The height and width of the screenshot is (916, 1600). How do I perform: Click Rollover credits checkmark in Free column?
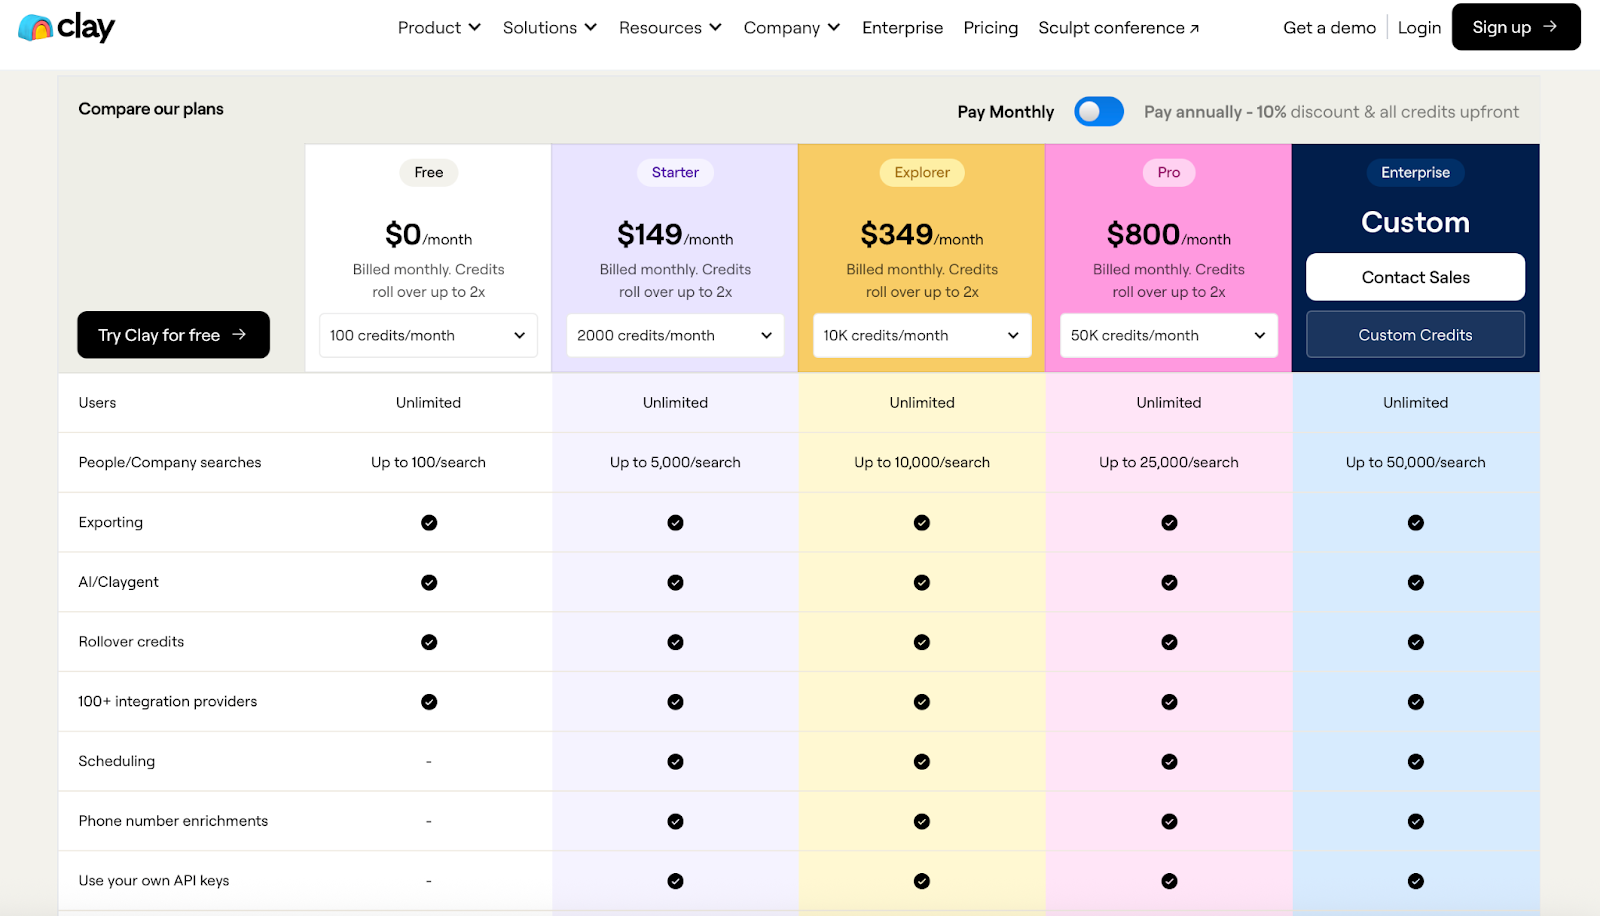pyautogui.click(x=429, y=642)
